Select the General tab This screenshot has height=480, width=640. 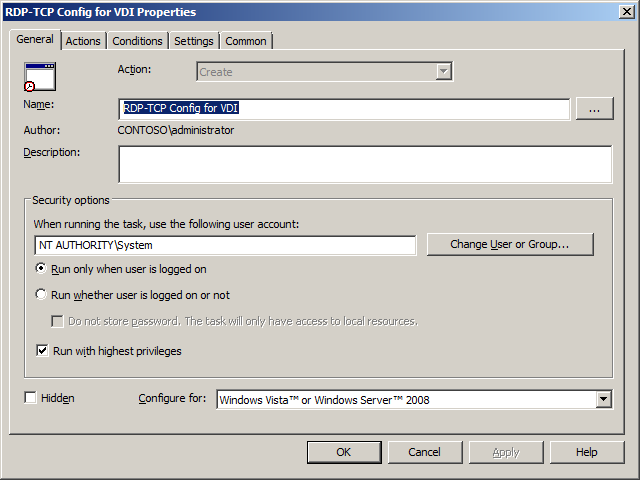[x=35, y=40]
